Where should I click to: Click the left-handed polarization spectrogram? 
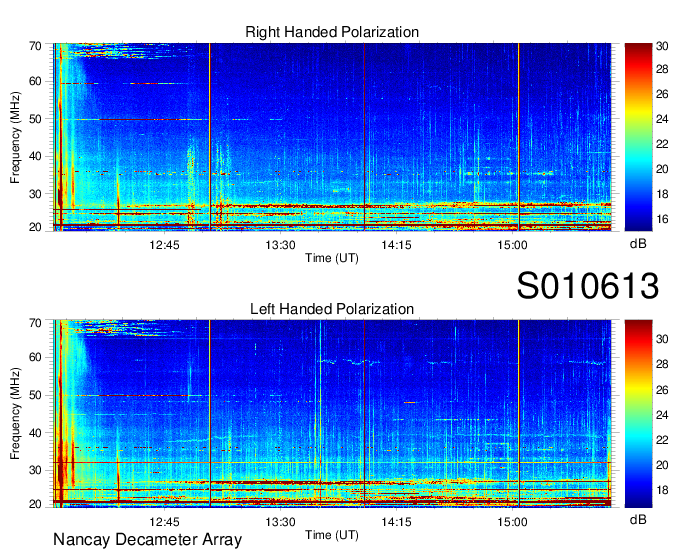point(332,414)
